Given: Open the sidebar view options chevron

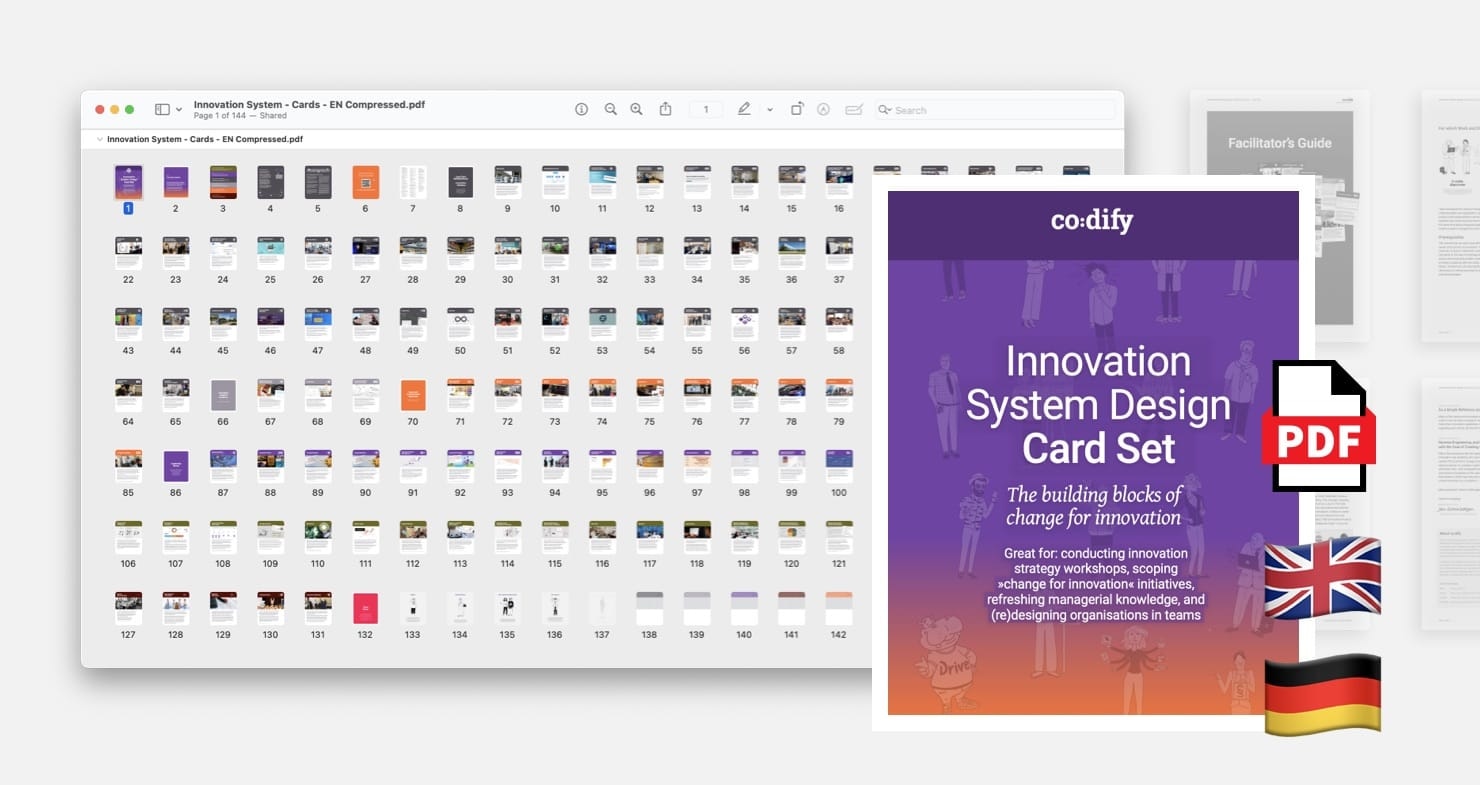Looking at the screenshot, I should click(x=179, y=110).
